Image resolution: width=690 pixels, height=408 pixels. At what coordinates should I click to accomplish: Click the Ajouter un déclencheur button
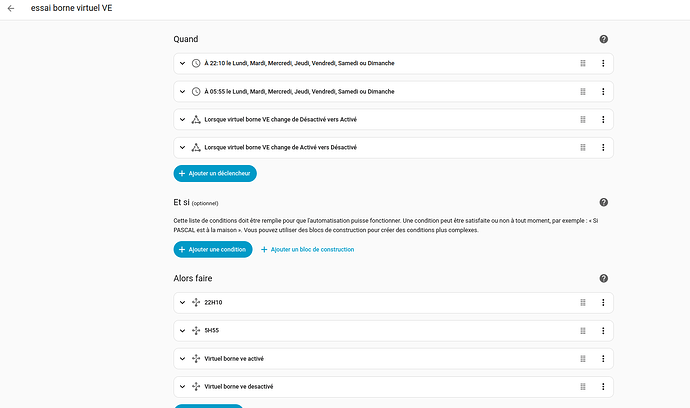coord(215,173)
